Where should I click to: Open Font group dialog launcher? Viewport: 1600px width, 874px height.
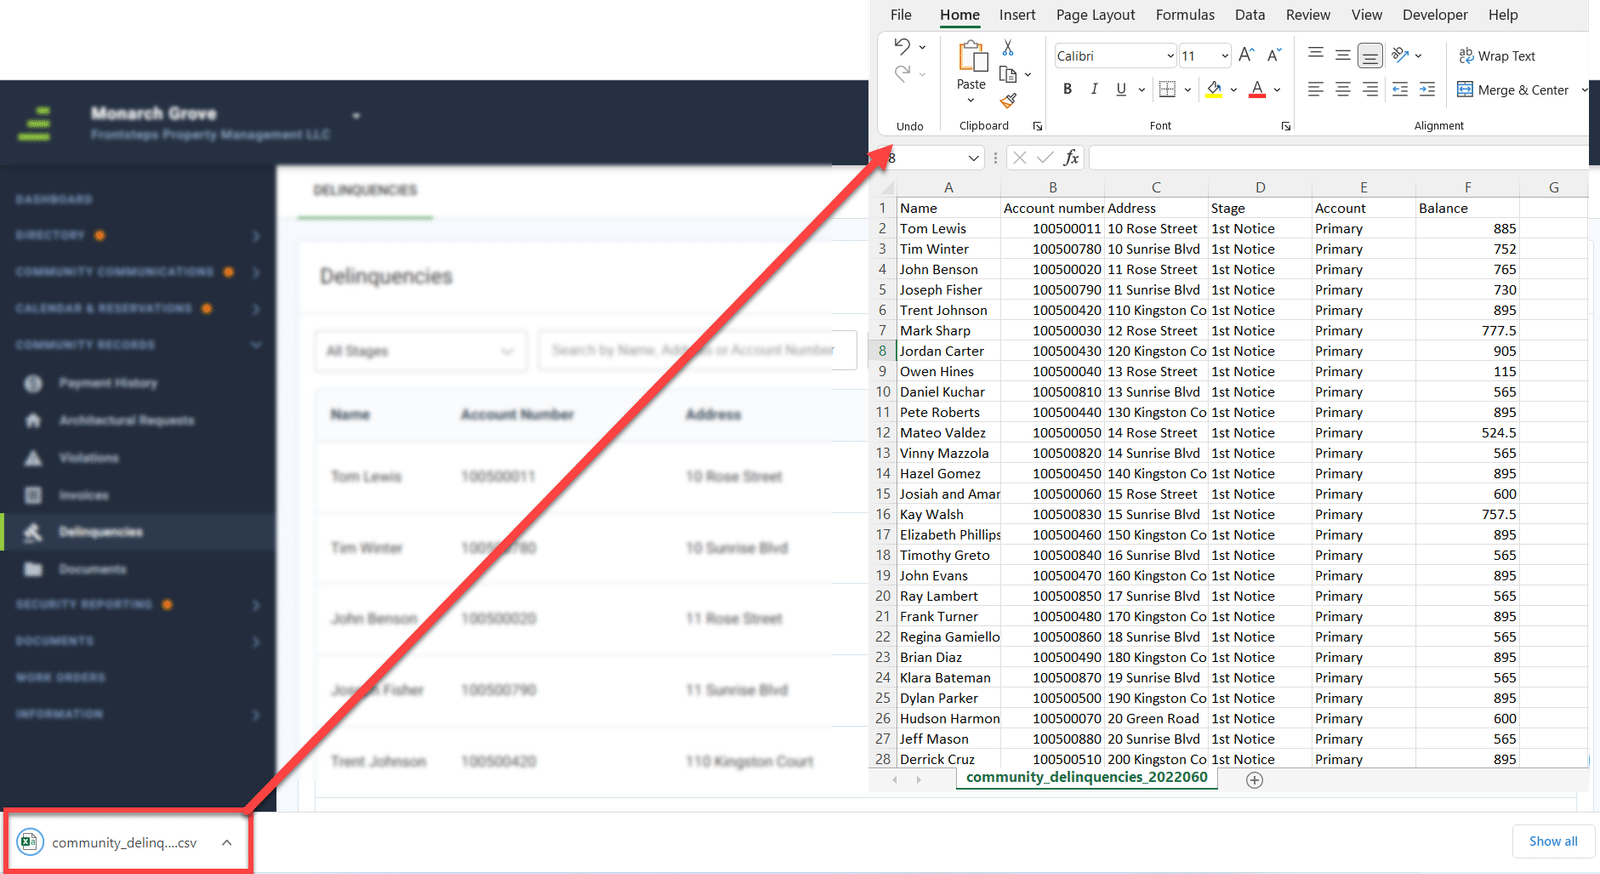(1286, 126)
